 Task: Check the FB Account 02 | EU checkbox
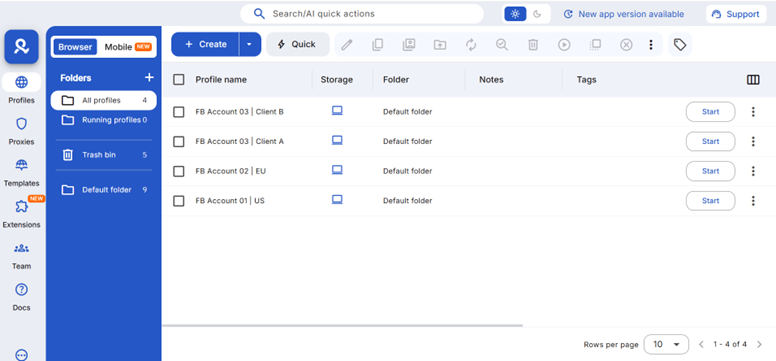(179, 171)
